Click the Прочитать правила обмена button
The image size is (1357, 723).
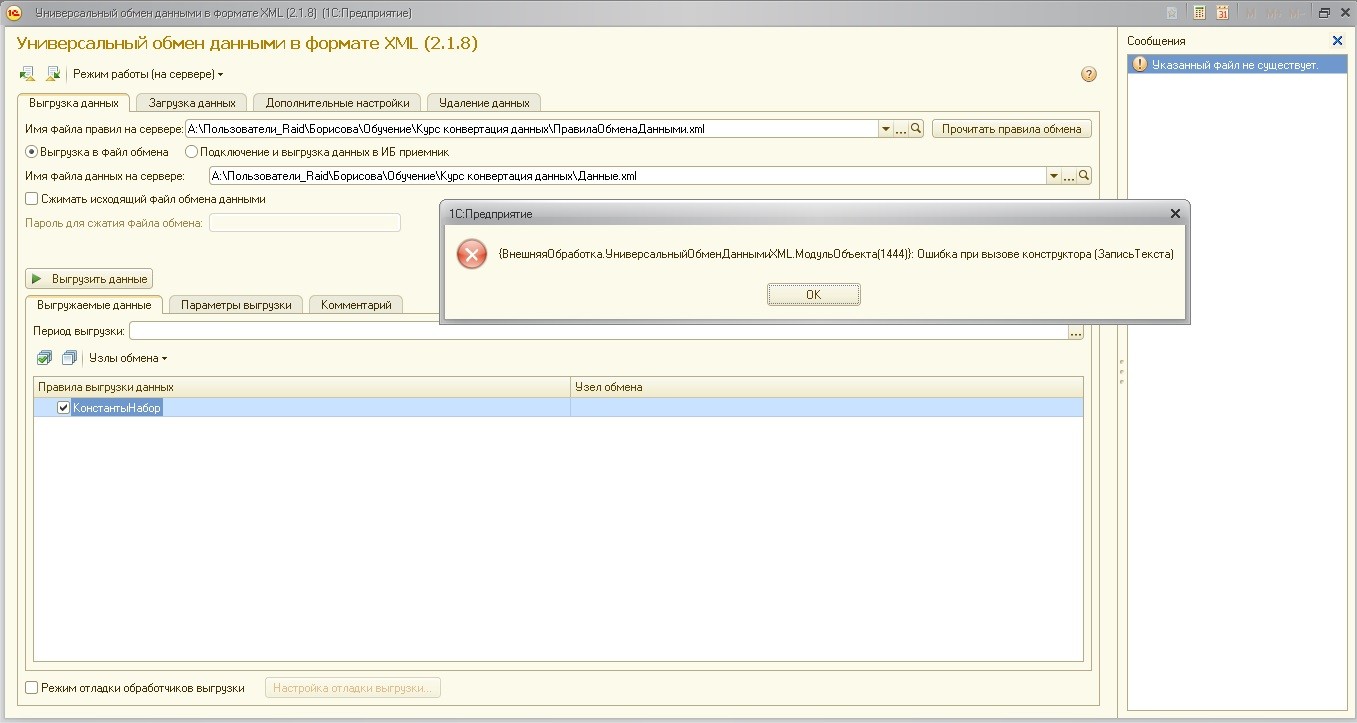tap(1012, 129)
